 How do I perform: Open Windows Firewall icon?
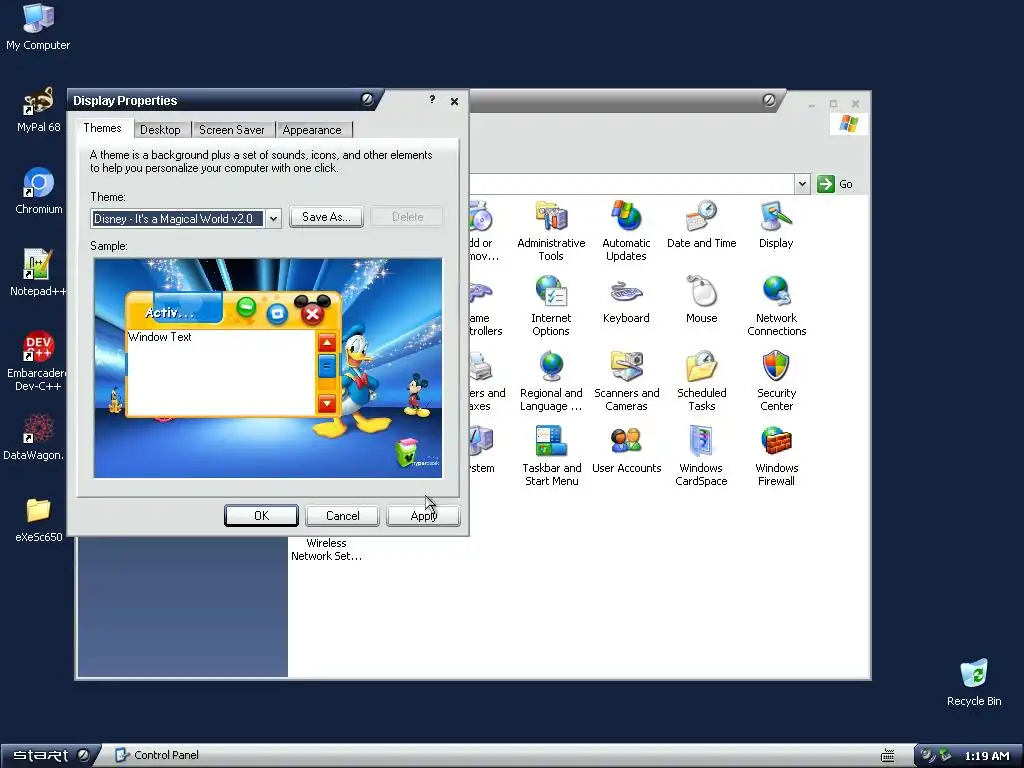[776, 456]
